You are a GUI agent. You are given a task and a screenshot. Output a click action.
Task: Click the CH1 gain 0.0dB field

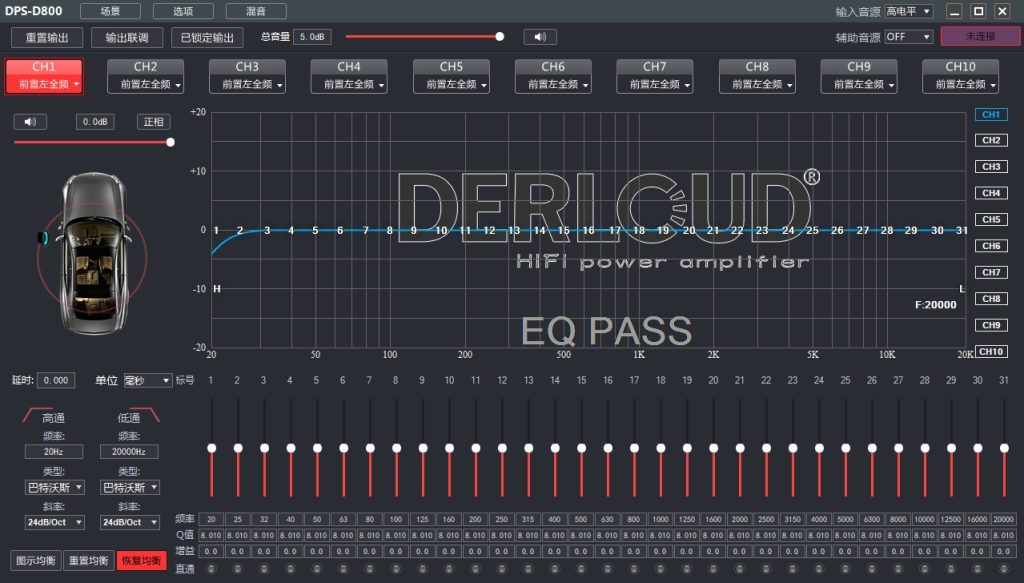95,121
